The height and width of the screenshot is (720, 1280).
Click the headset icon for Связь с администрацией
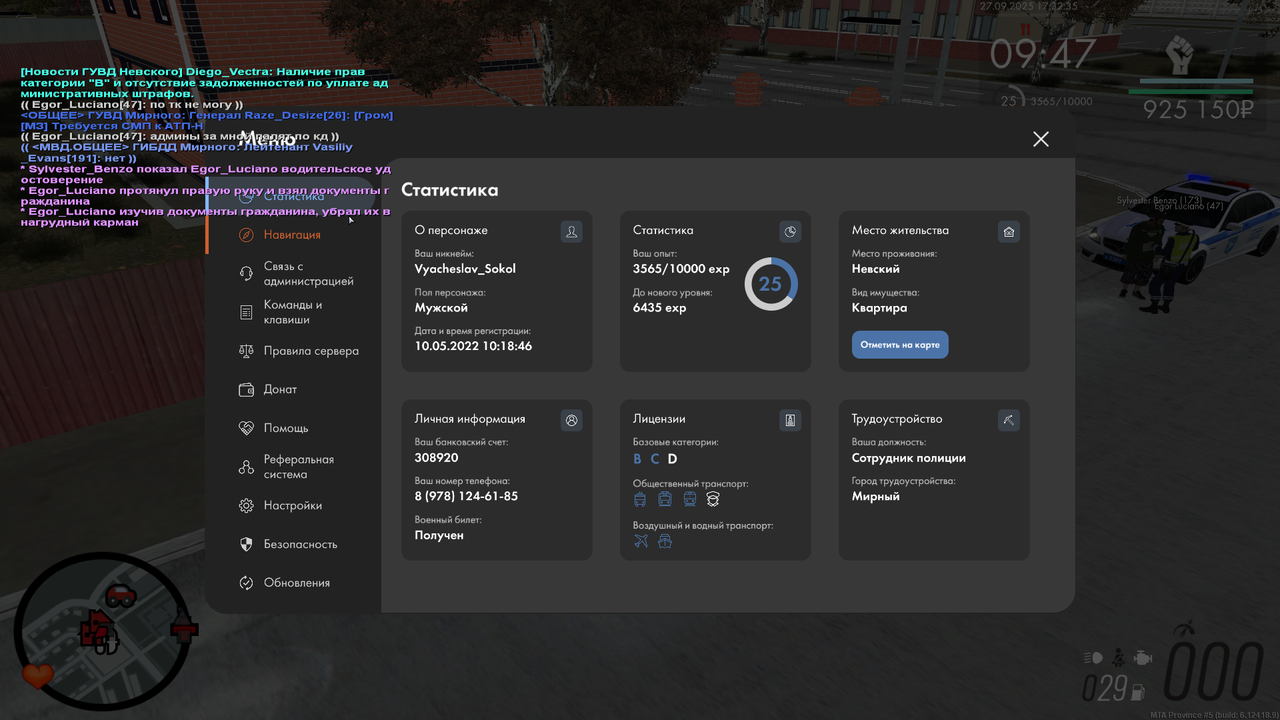coord(245,273)
